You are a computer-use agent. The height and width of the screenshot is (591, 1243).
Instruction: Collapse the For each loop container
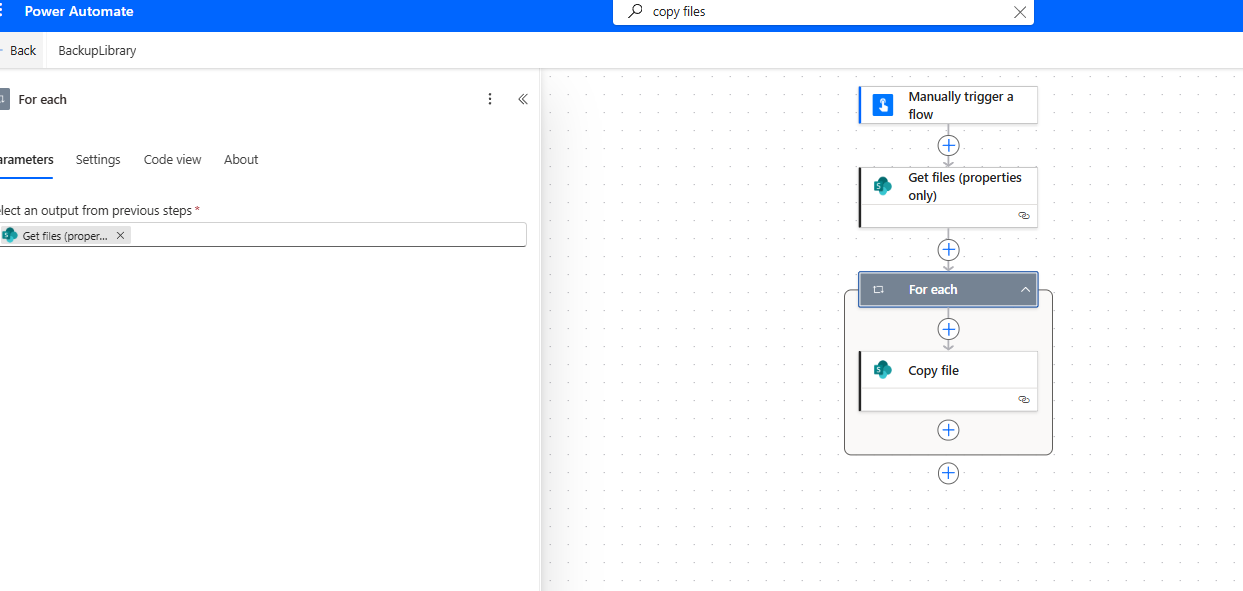tap(1025, 290)
